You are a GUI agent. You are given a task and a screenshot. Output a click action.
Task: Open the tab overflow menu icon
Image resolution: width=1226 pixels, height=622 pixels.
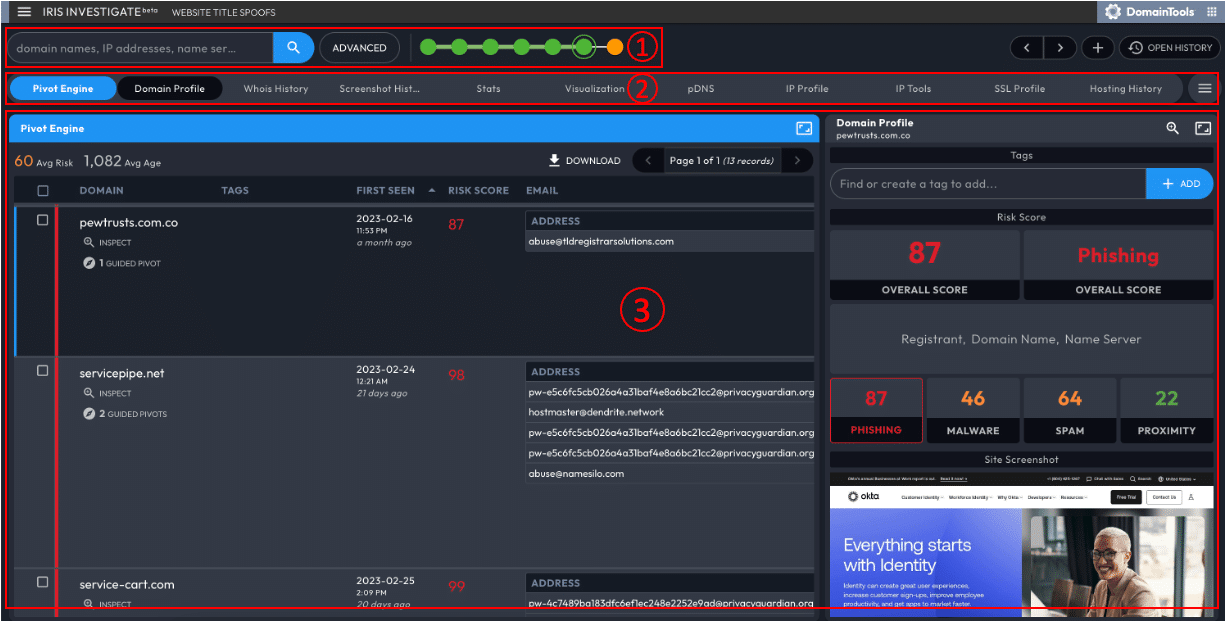[x=1205, y=88]
